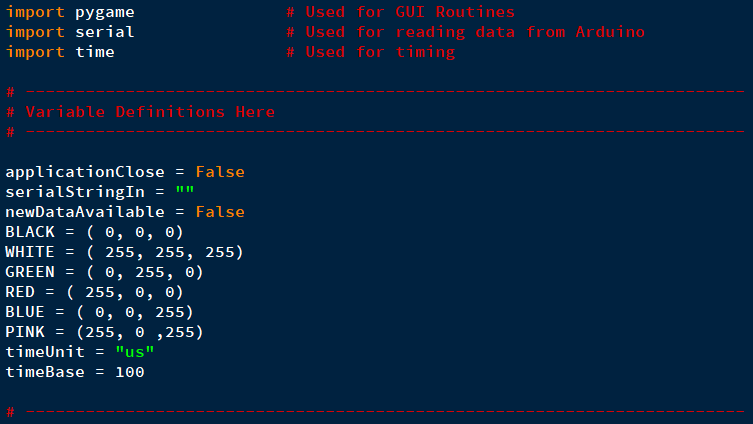Click the BLACK color tuple definition
This screenshot has height=424, width=753.
(x=95, y=232)
